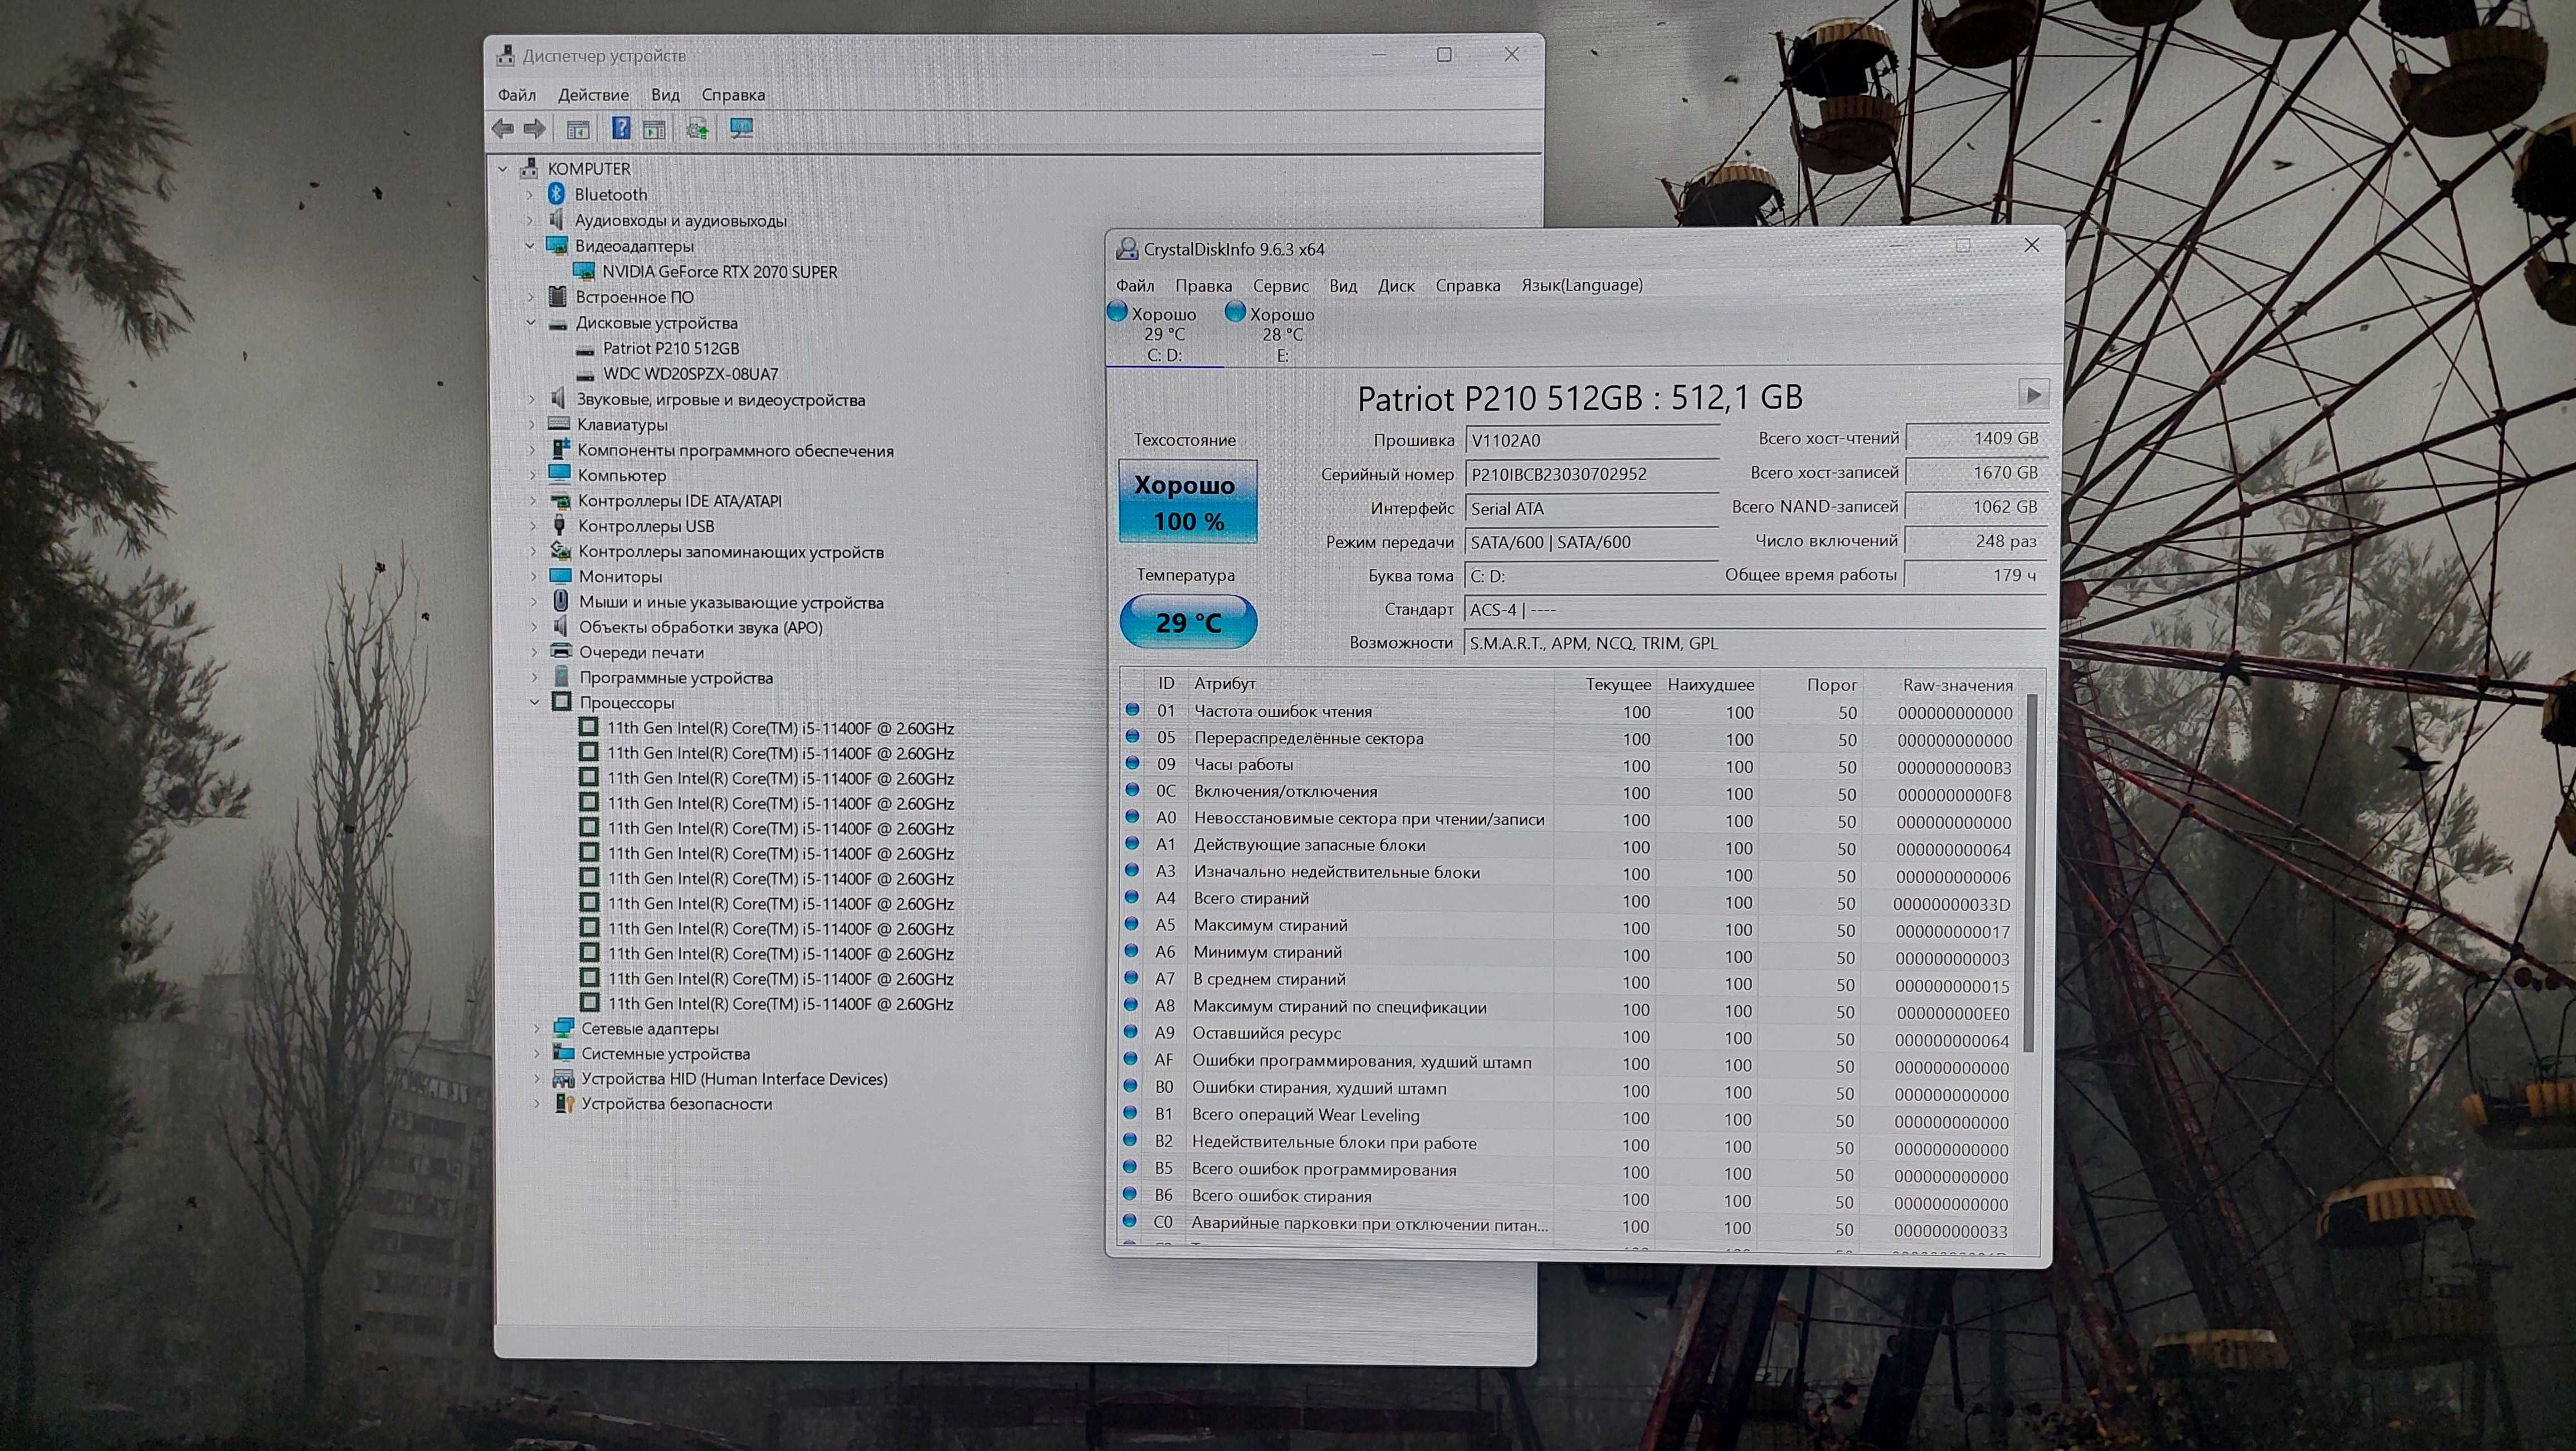Collapse the Видеоадаптеры category
Image resolution: width=2576 pixels, height=1451 pixels.
pyautogui.click(x=531, y=245)
